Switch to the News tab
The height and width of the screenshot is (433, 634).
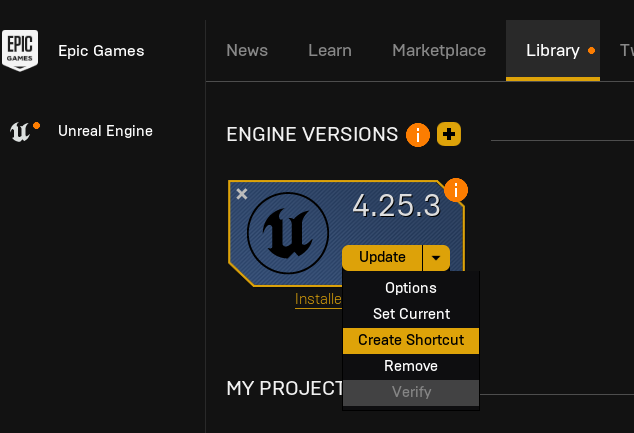pos(247,51)
